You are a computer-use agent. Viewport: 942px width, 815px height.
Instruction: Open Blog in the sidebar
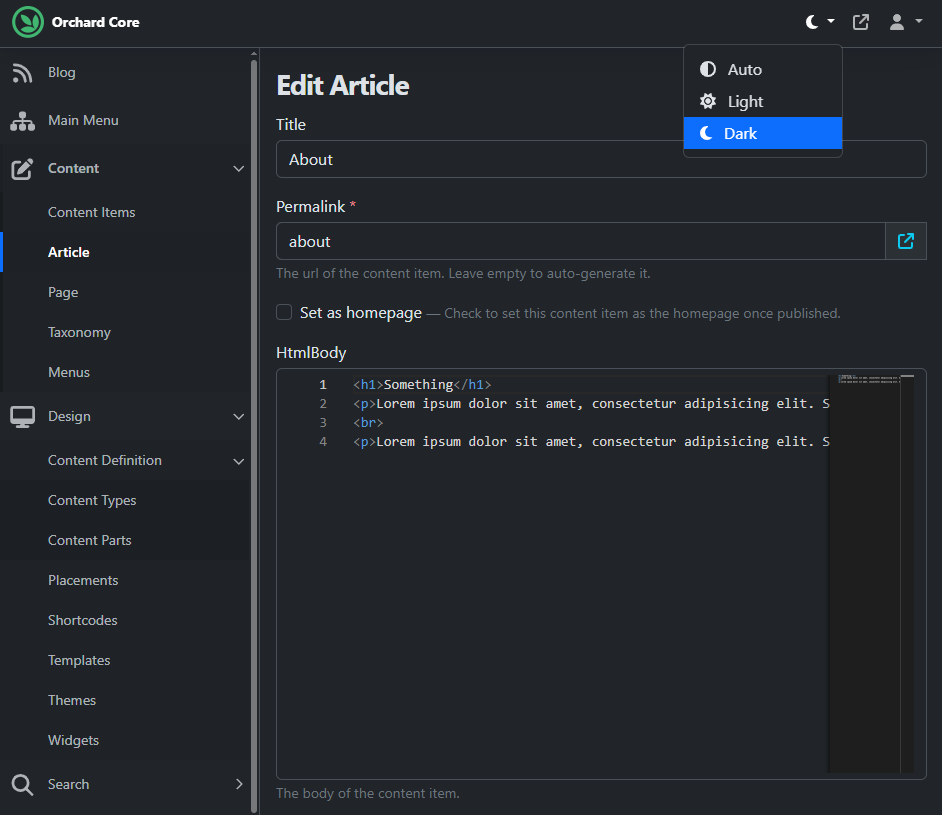click(x=62, y=73)
